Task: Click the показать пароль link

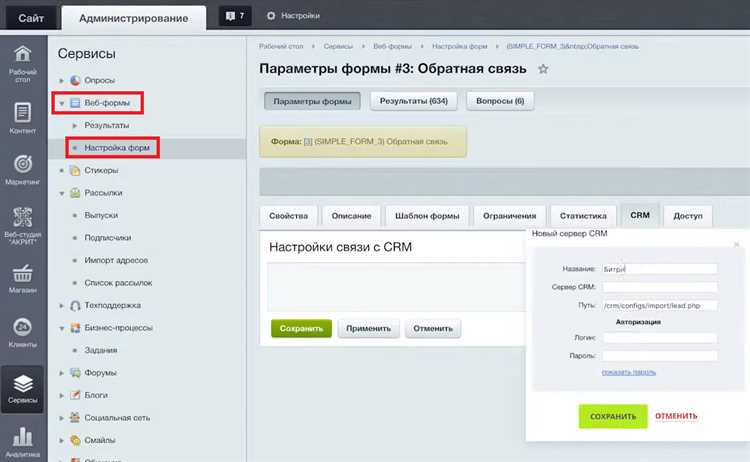Action: 629,372
